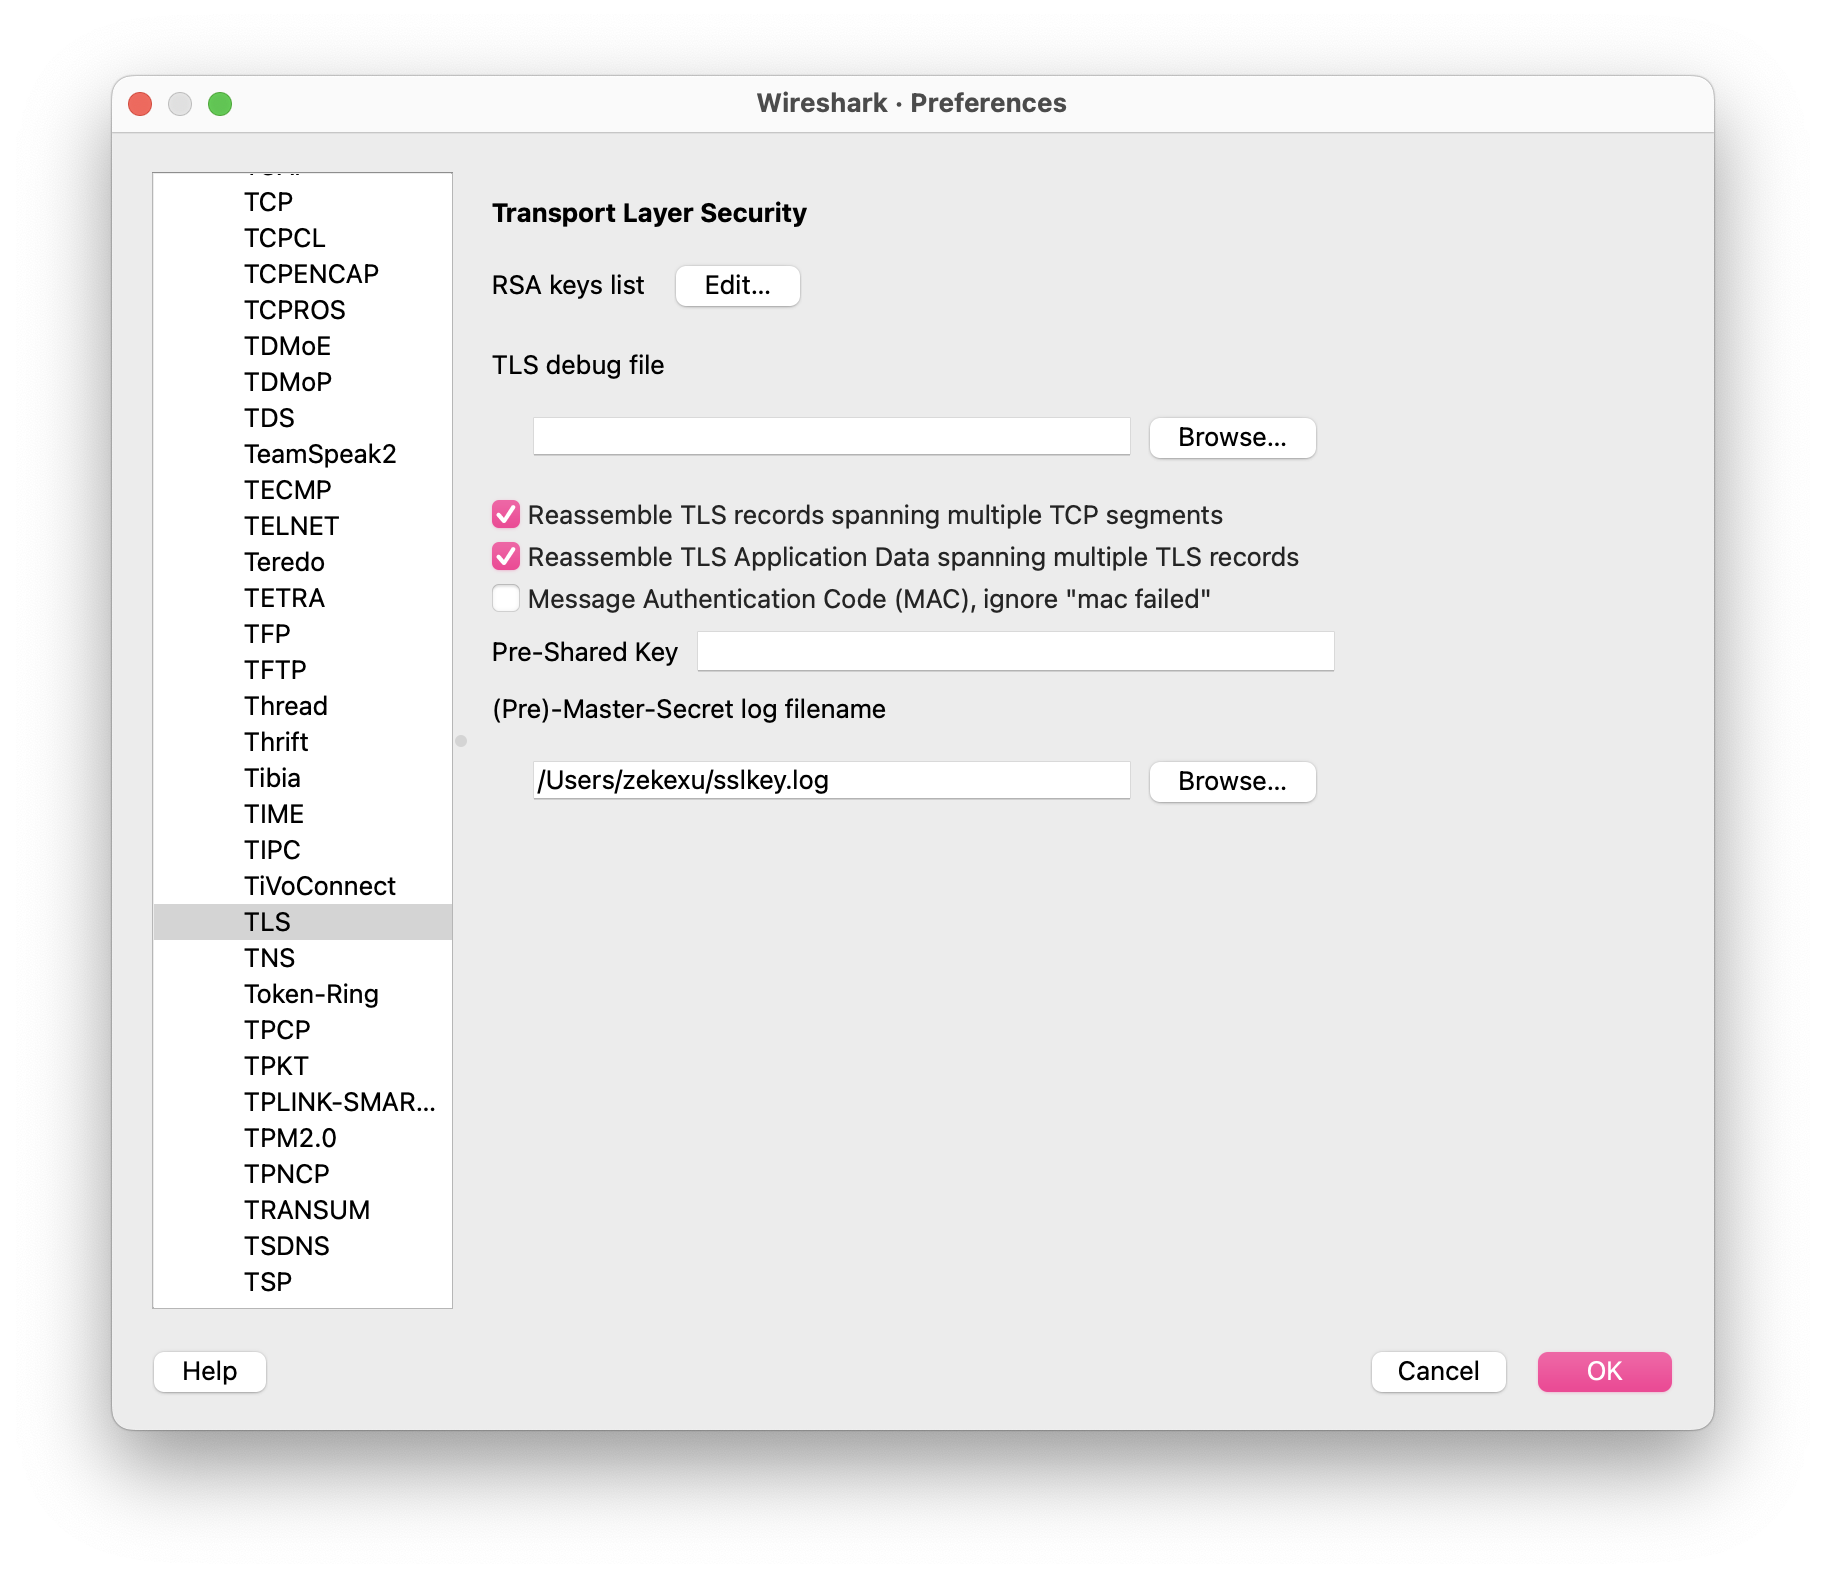Click the TLS debug file path field
Screen dimensions: 1826x1578
coord(831,437)
